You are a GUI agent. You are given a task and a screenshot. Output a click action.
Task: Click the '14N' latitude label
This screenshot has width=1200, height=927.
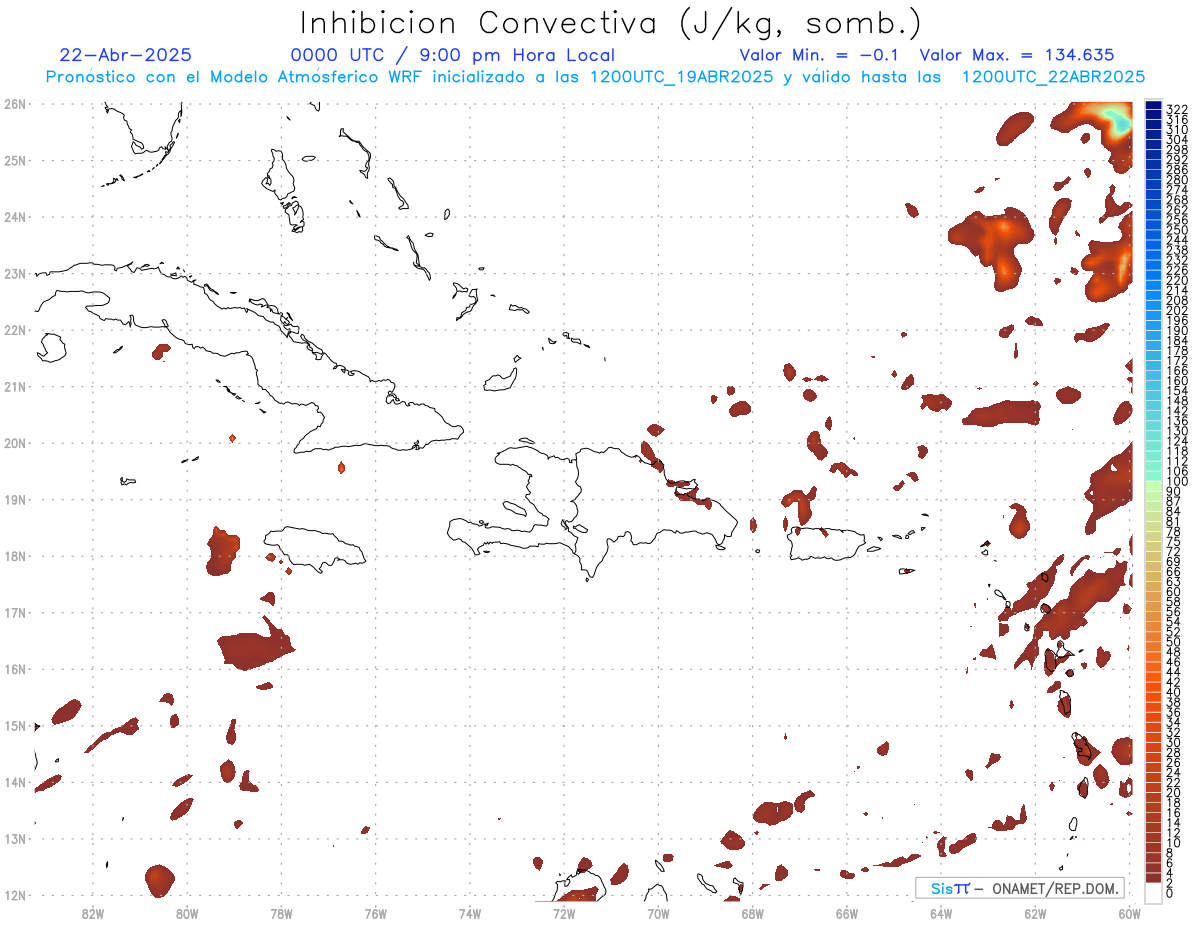pyautogui.click(x=15, y=782)
